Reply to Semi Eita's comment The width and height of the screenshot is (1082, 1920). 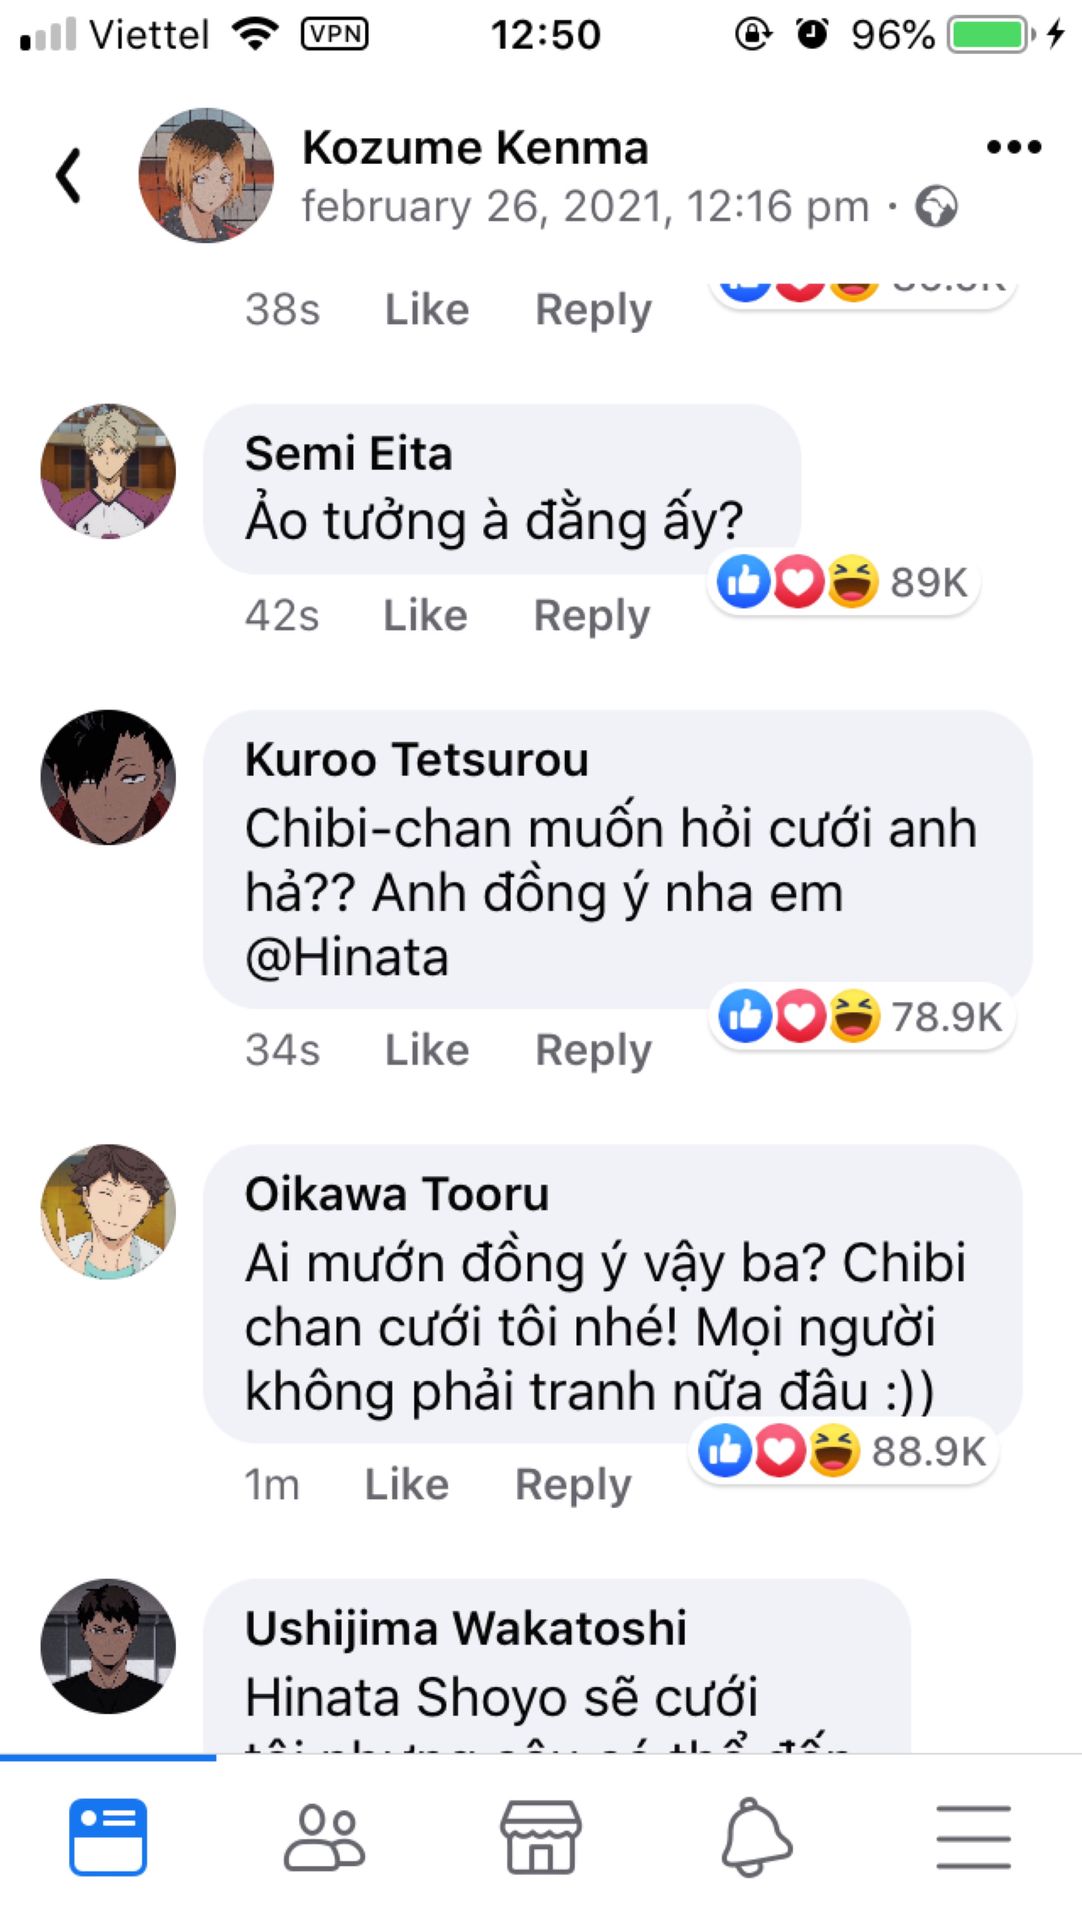(592, 615)
